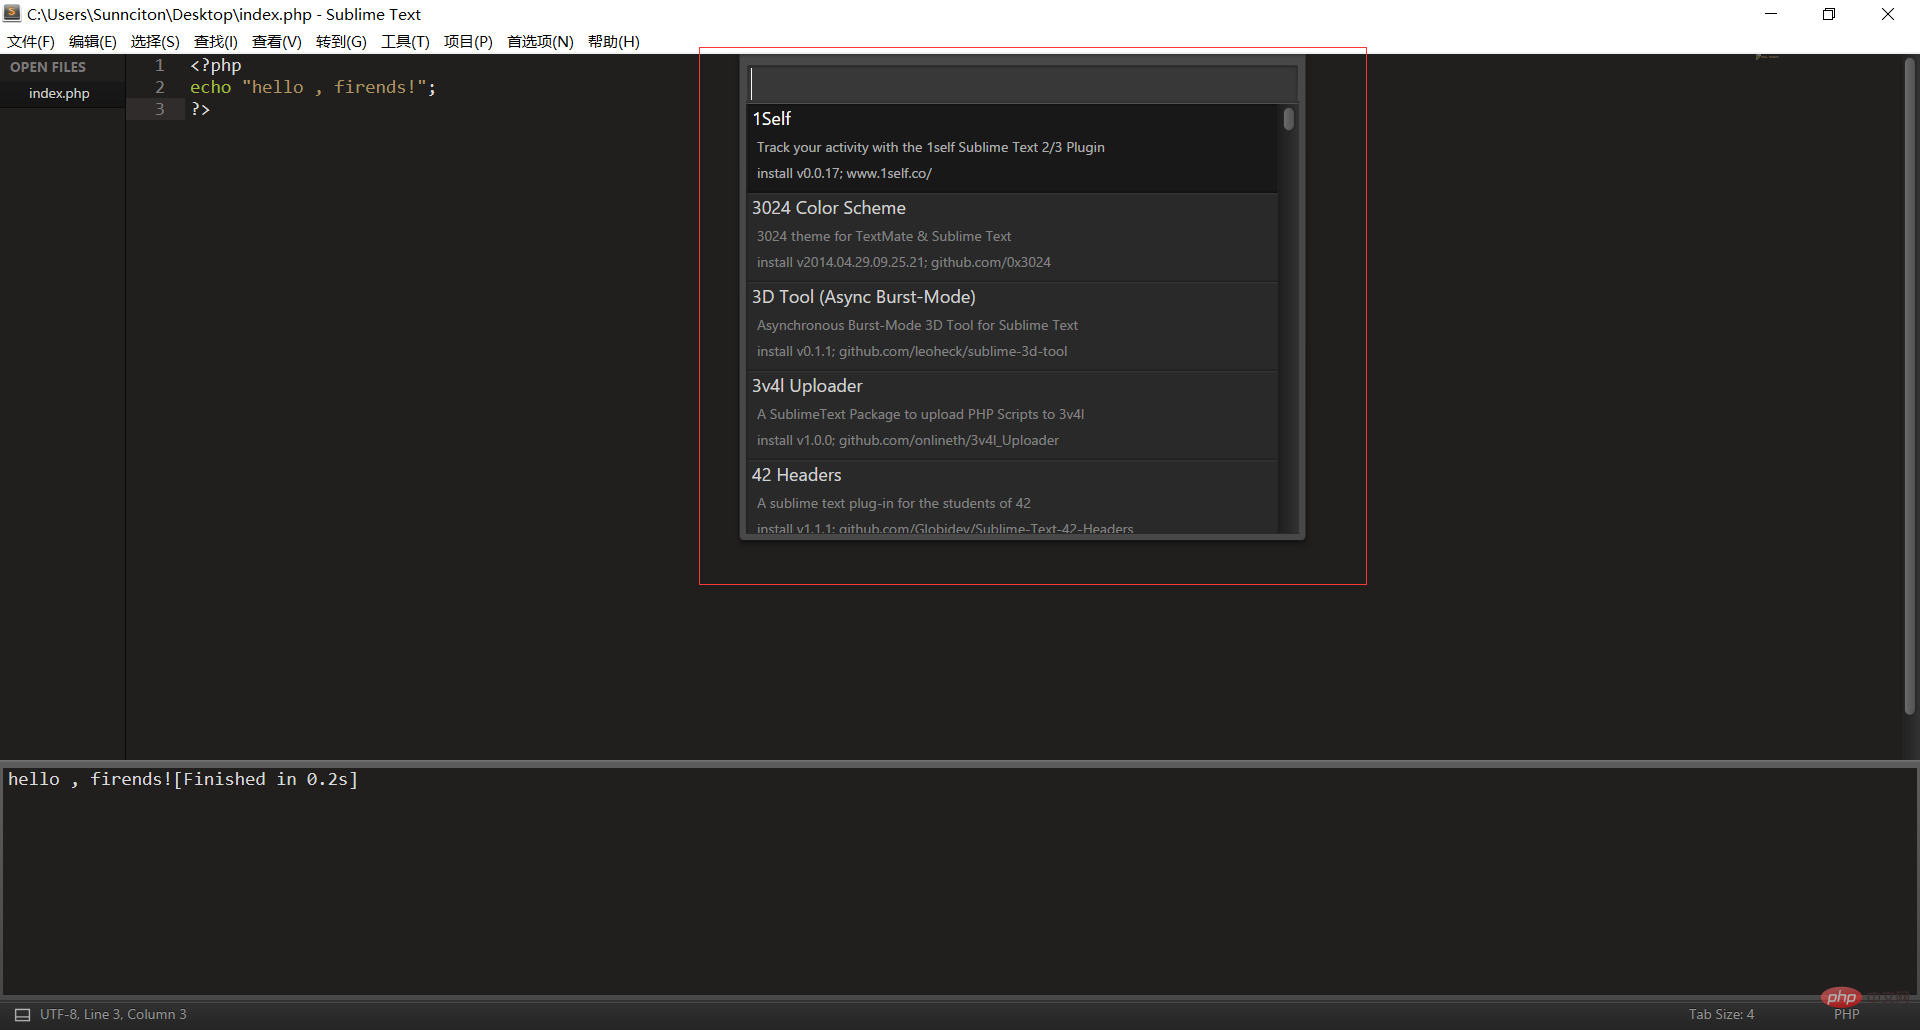This screenshot has width=1920, height=1030.
Task: Open the 帮助(H) menu
Action: pyautogui.click(x=614, y=41)
